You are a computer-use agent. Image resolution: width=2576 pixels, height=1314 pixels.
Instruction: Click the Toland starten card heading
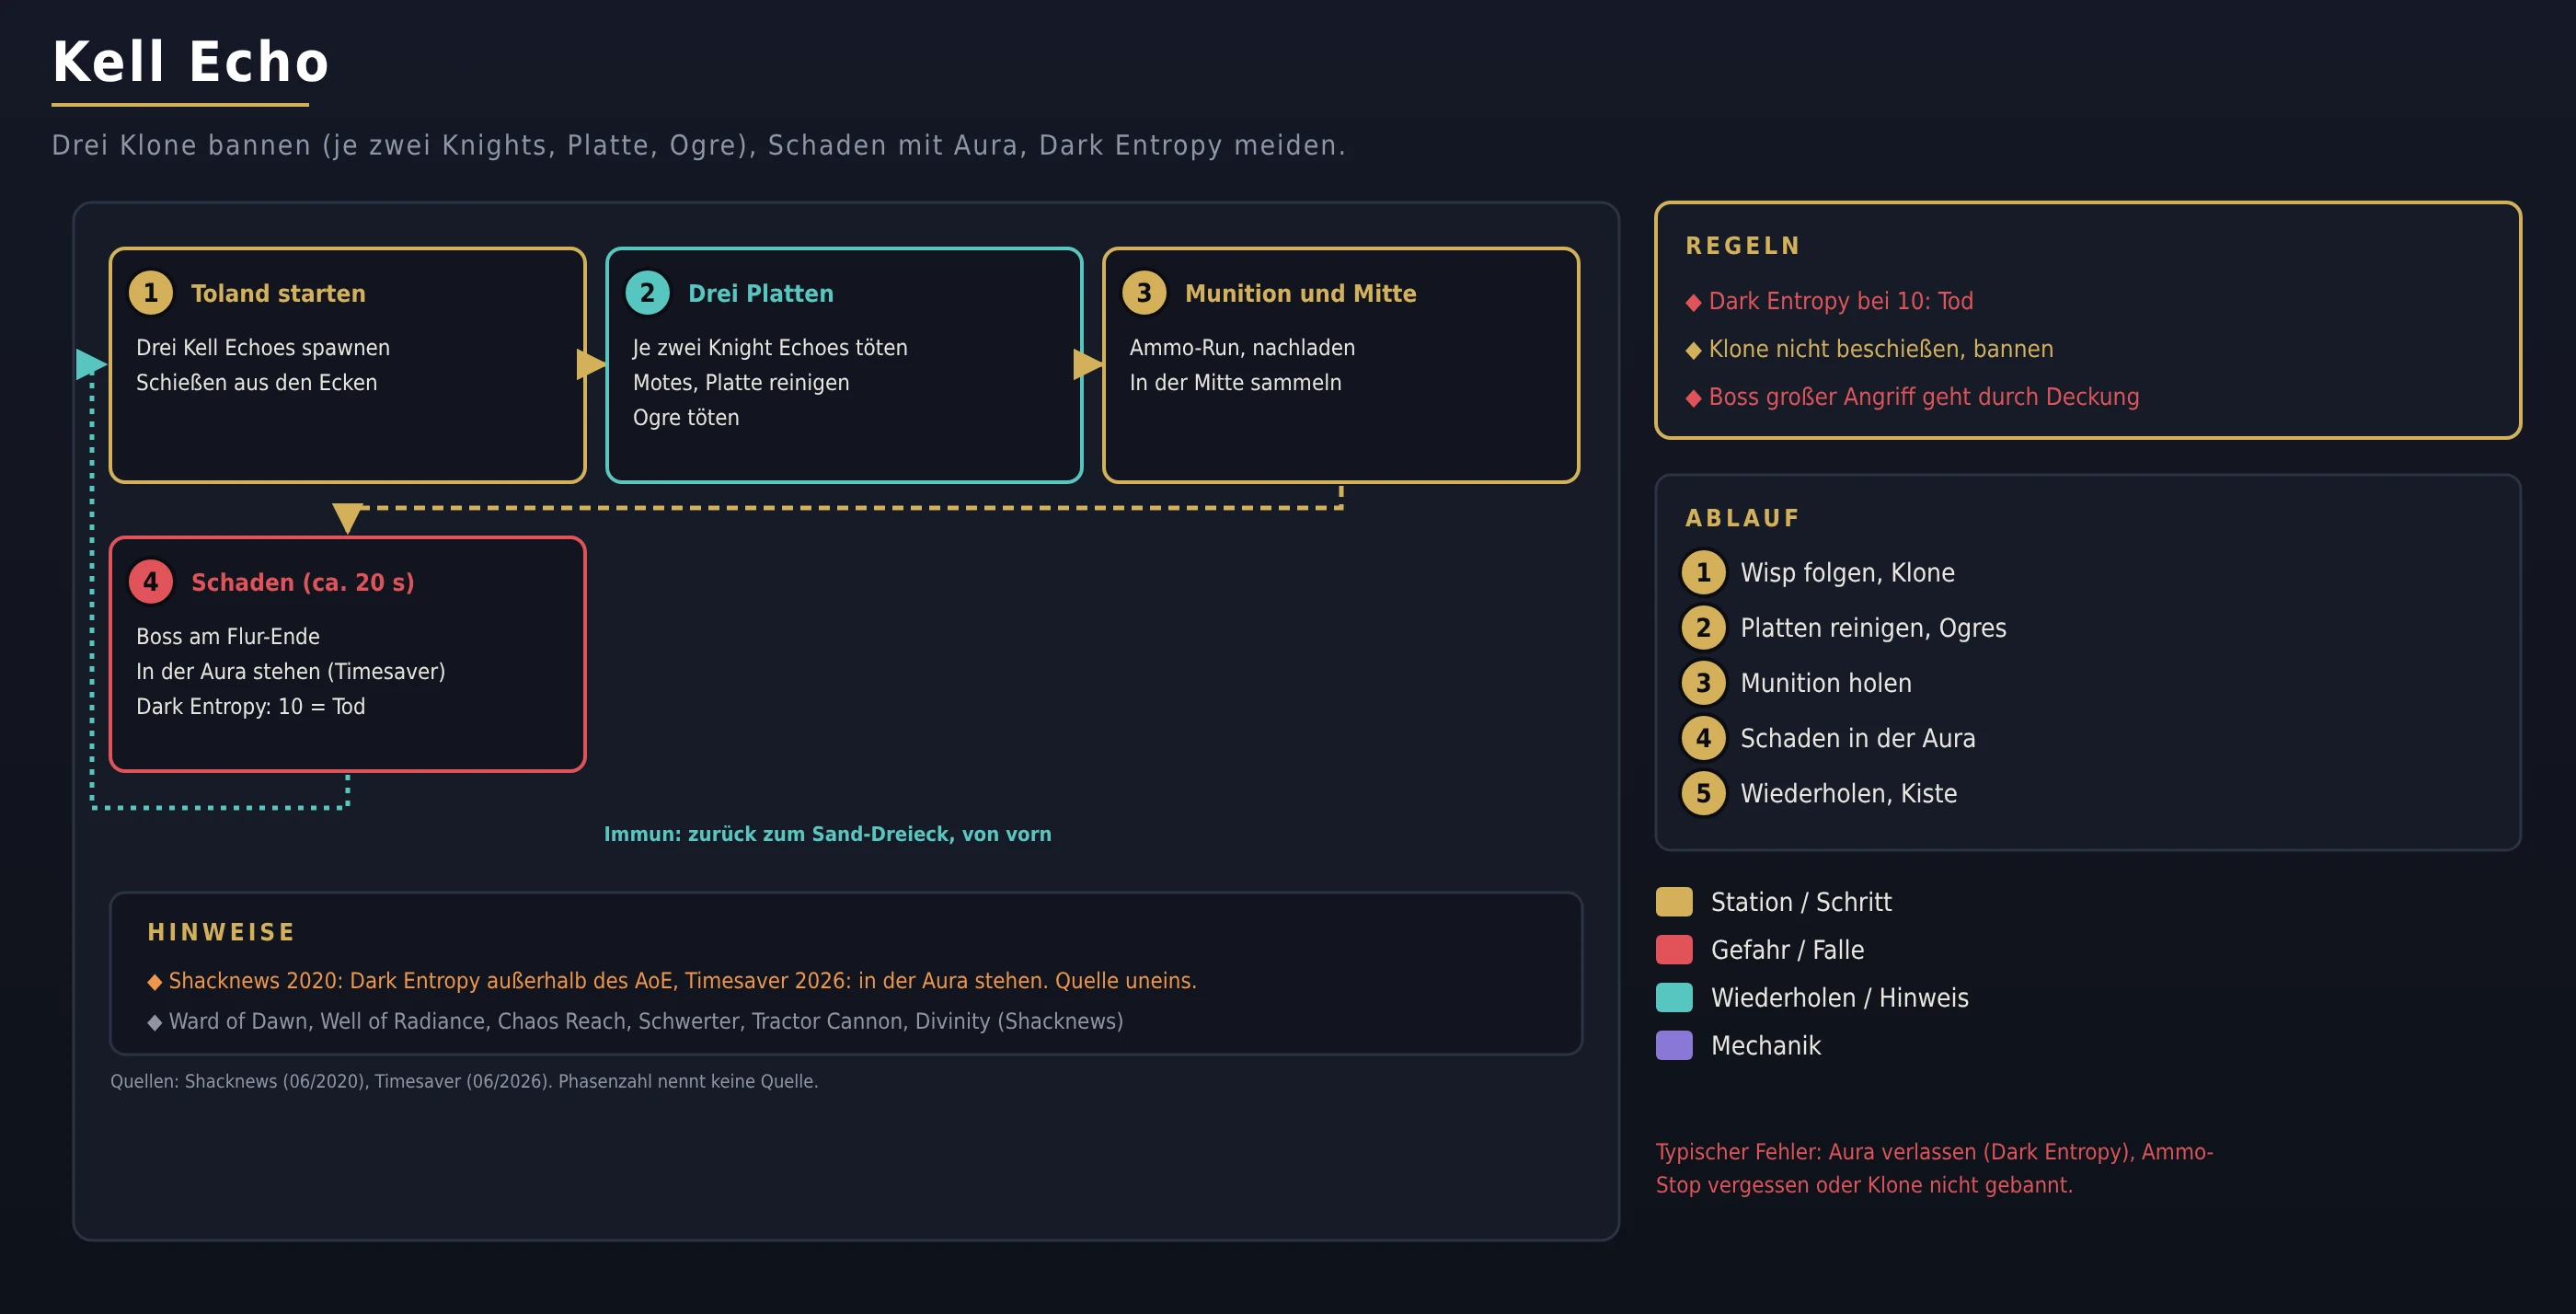pos(278,293)
